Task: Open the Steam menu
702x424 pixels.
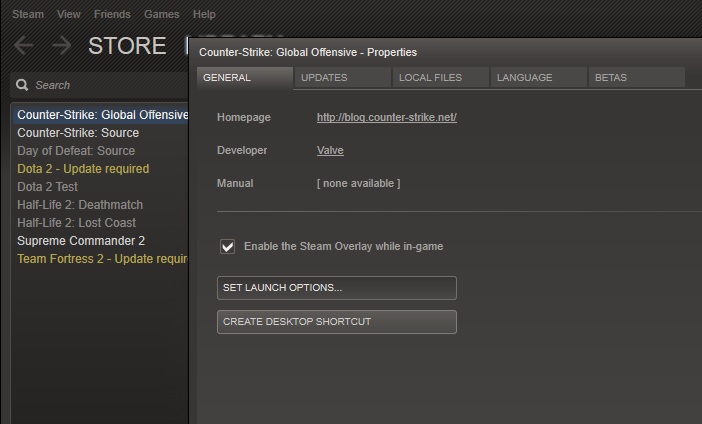Action: pos(28,14)
